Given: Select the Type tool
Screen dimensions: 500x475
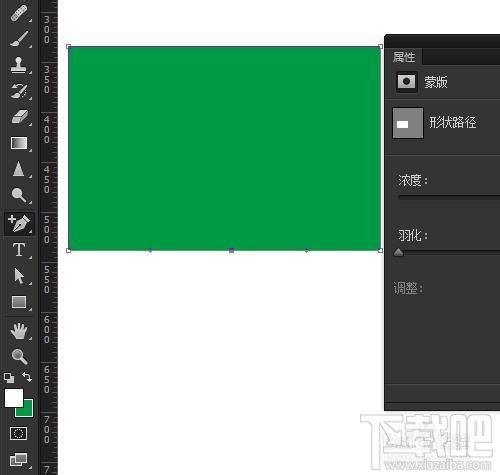Looking at the screenshot, I should click(19, 250).
